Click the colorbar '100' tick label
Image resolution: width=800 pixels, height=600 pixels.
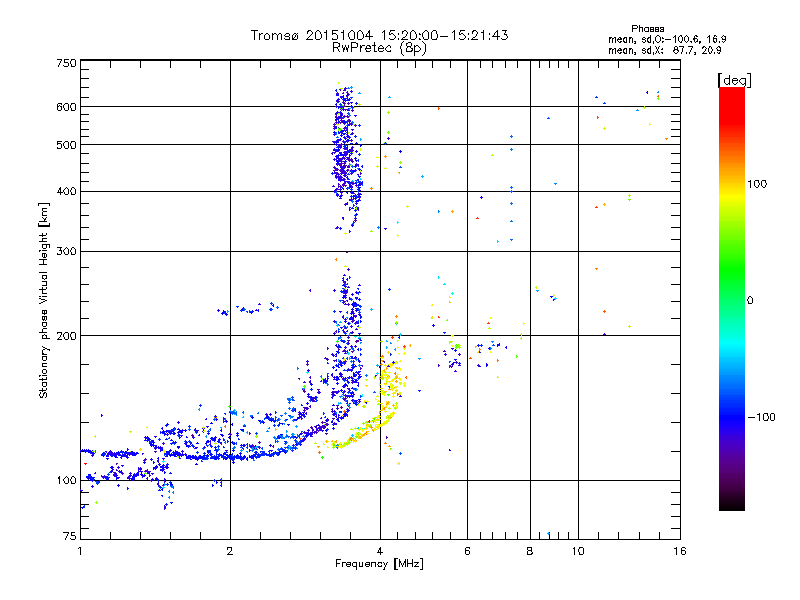(757, 184)
